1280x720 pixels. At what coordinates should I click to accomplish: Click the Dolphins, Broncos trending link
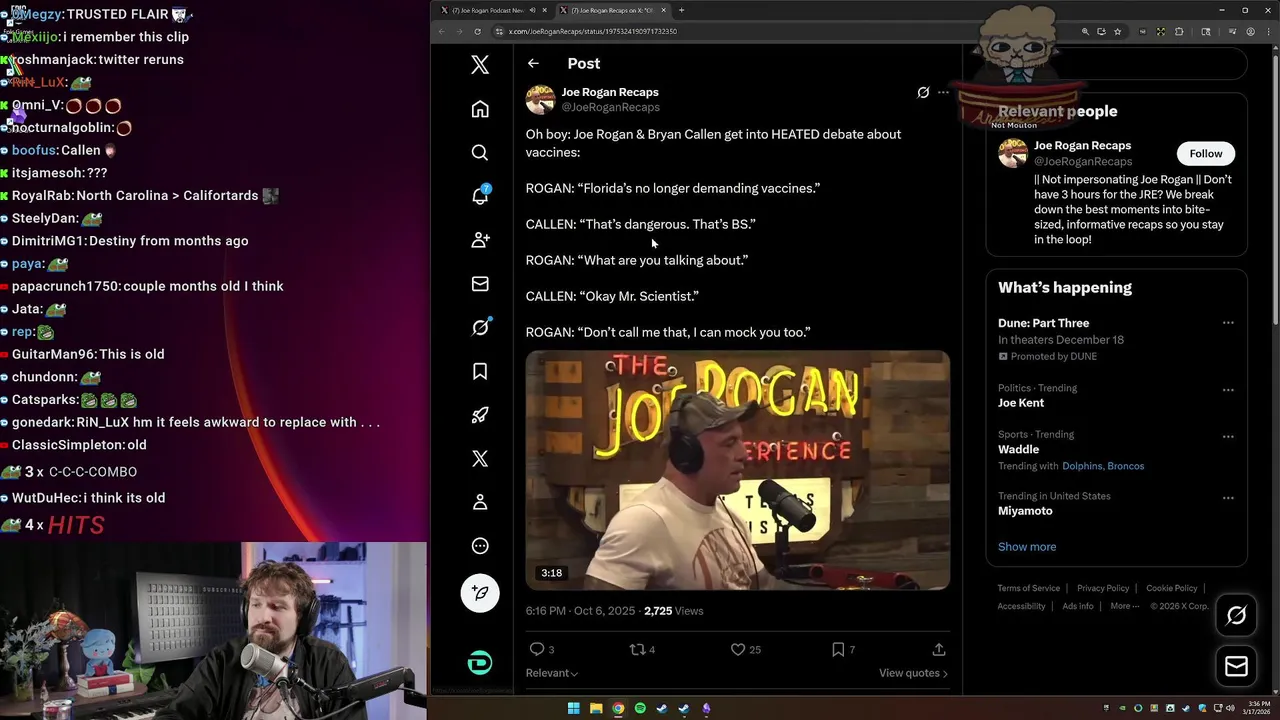click(x=1103, y=466)
